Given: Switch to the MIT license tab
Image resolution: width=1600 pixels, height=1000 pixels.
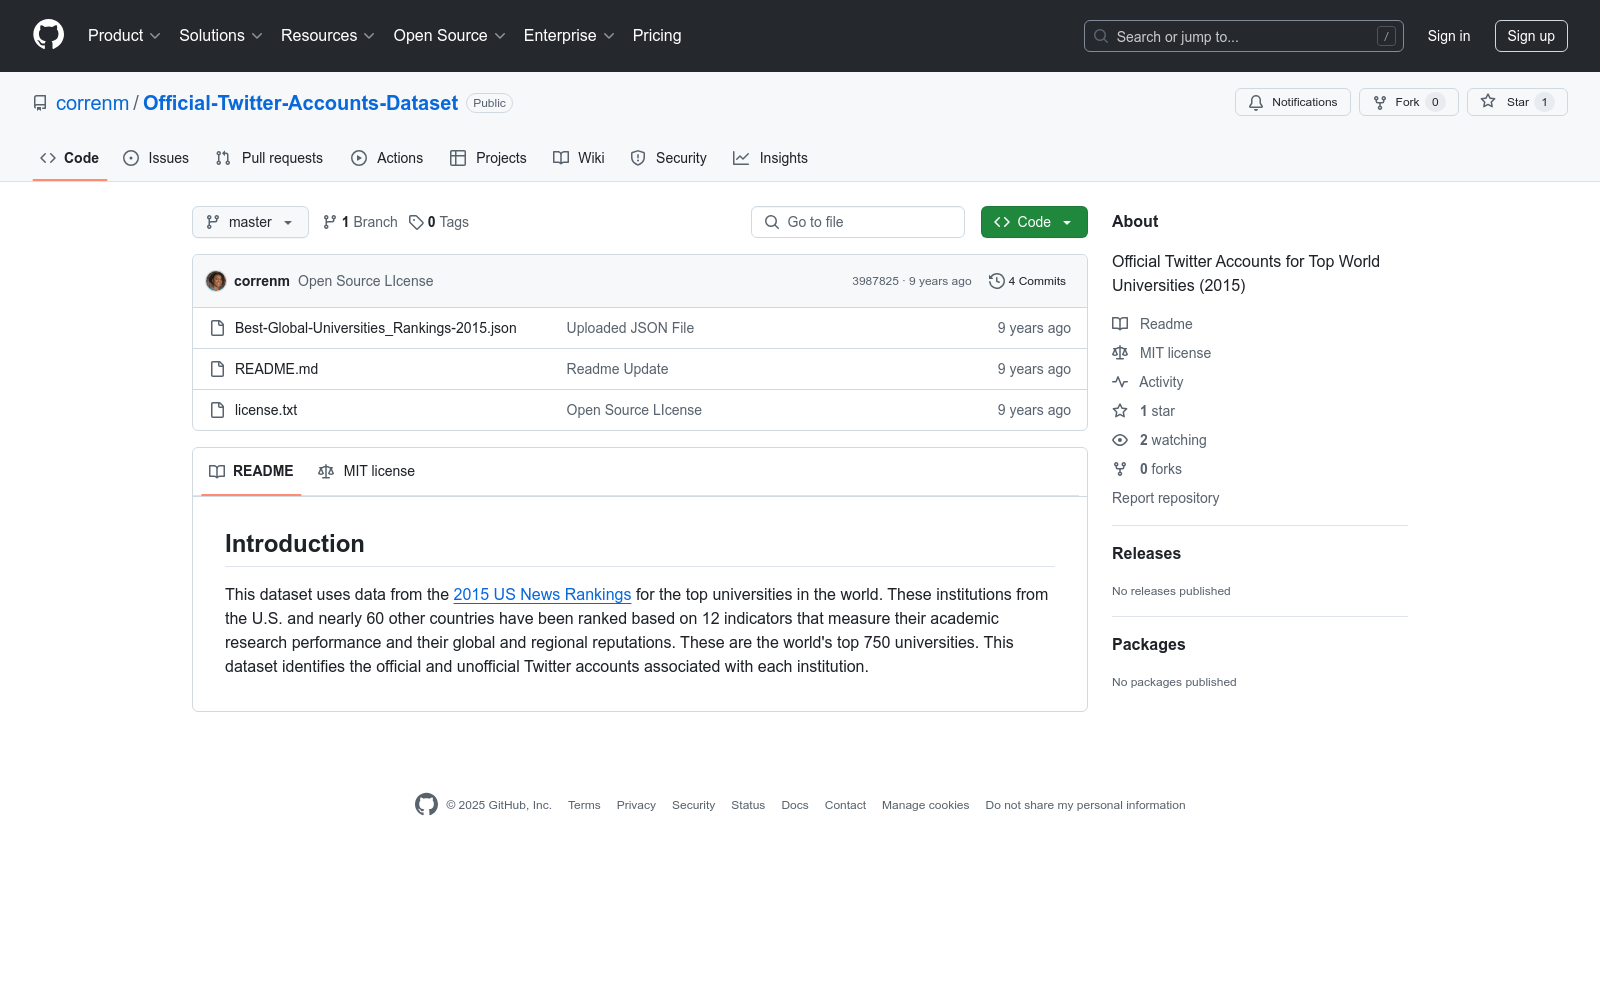Looking at the screenshot, I should (x=366, y=471).
